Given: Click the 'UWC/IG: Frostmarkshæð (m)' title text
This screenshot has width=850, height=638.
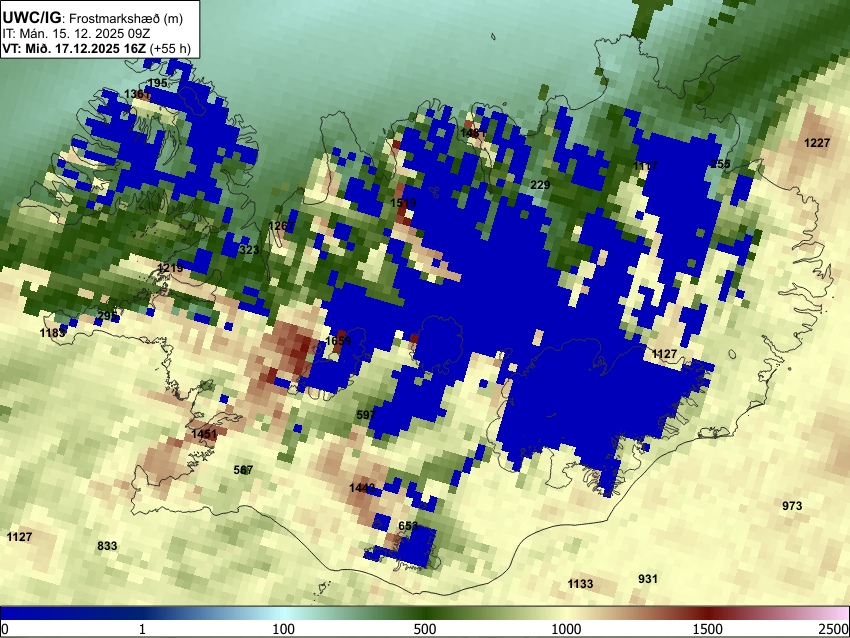Looking at the screenshot, I should tap(93, 18).
